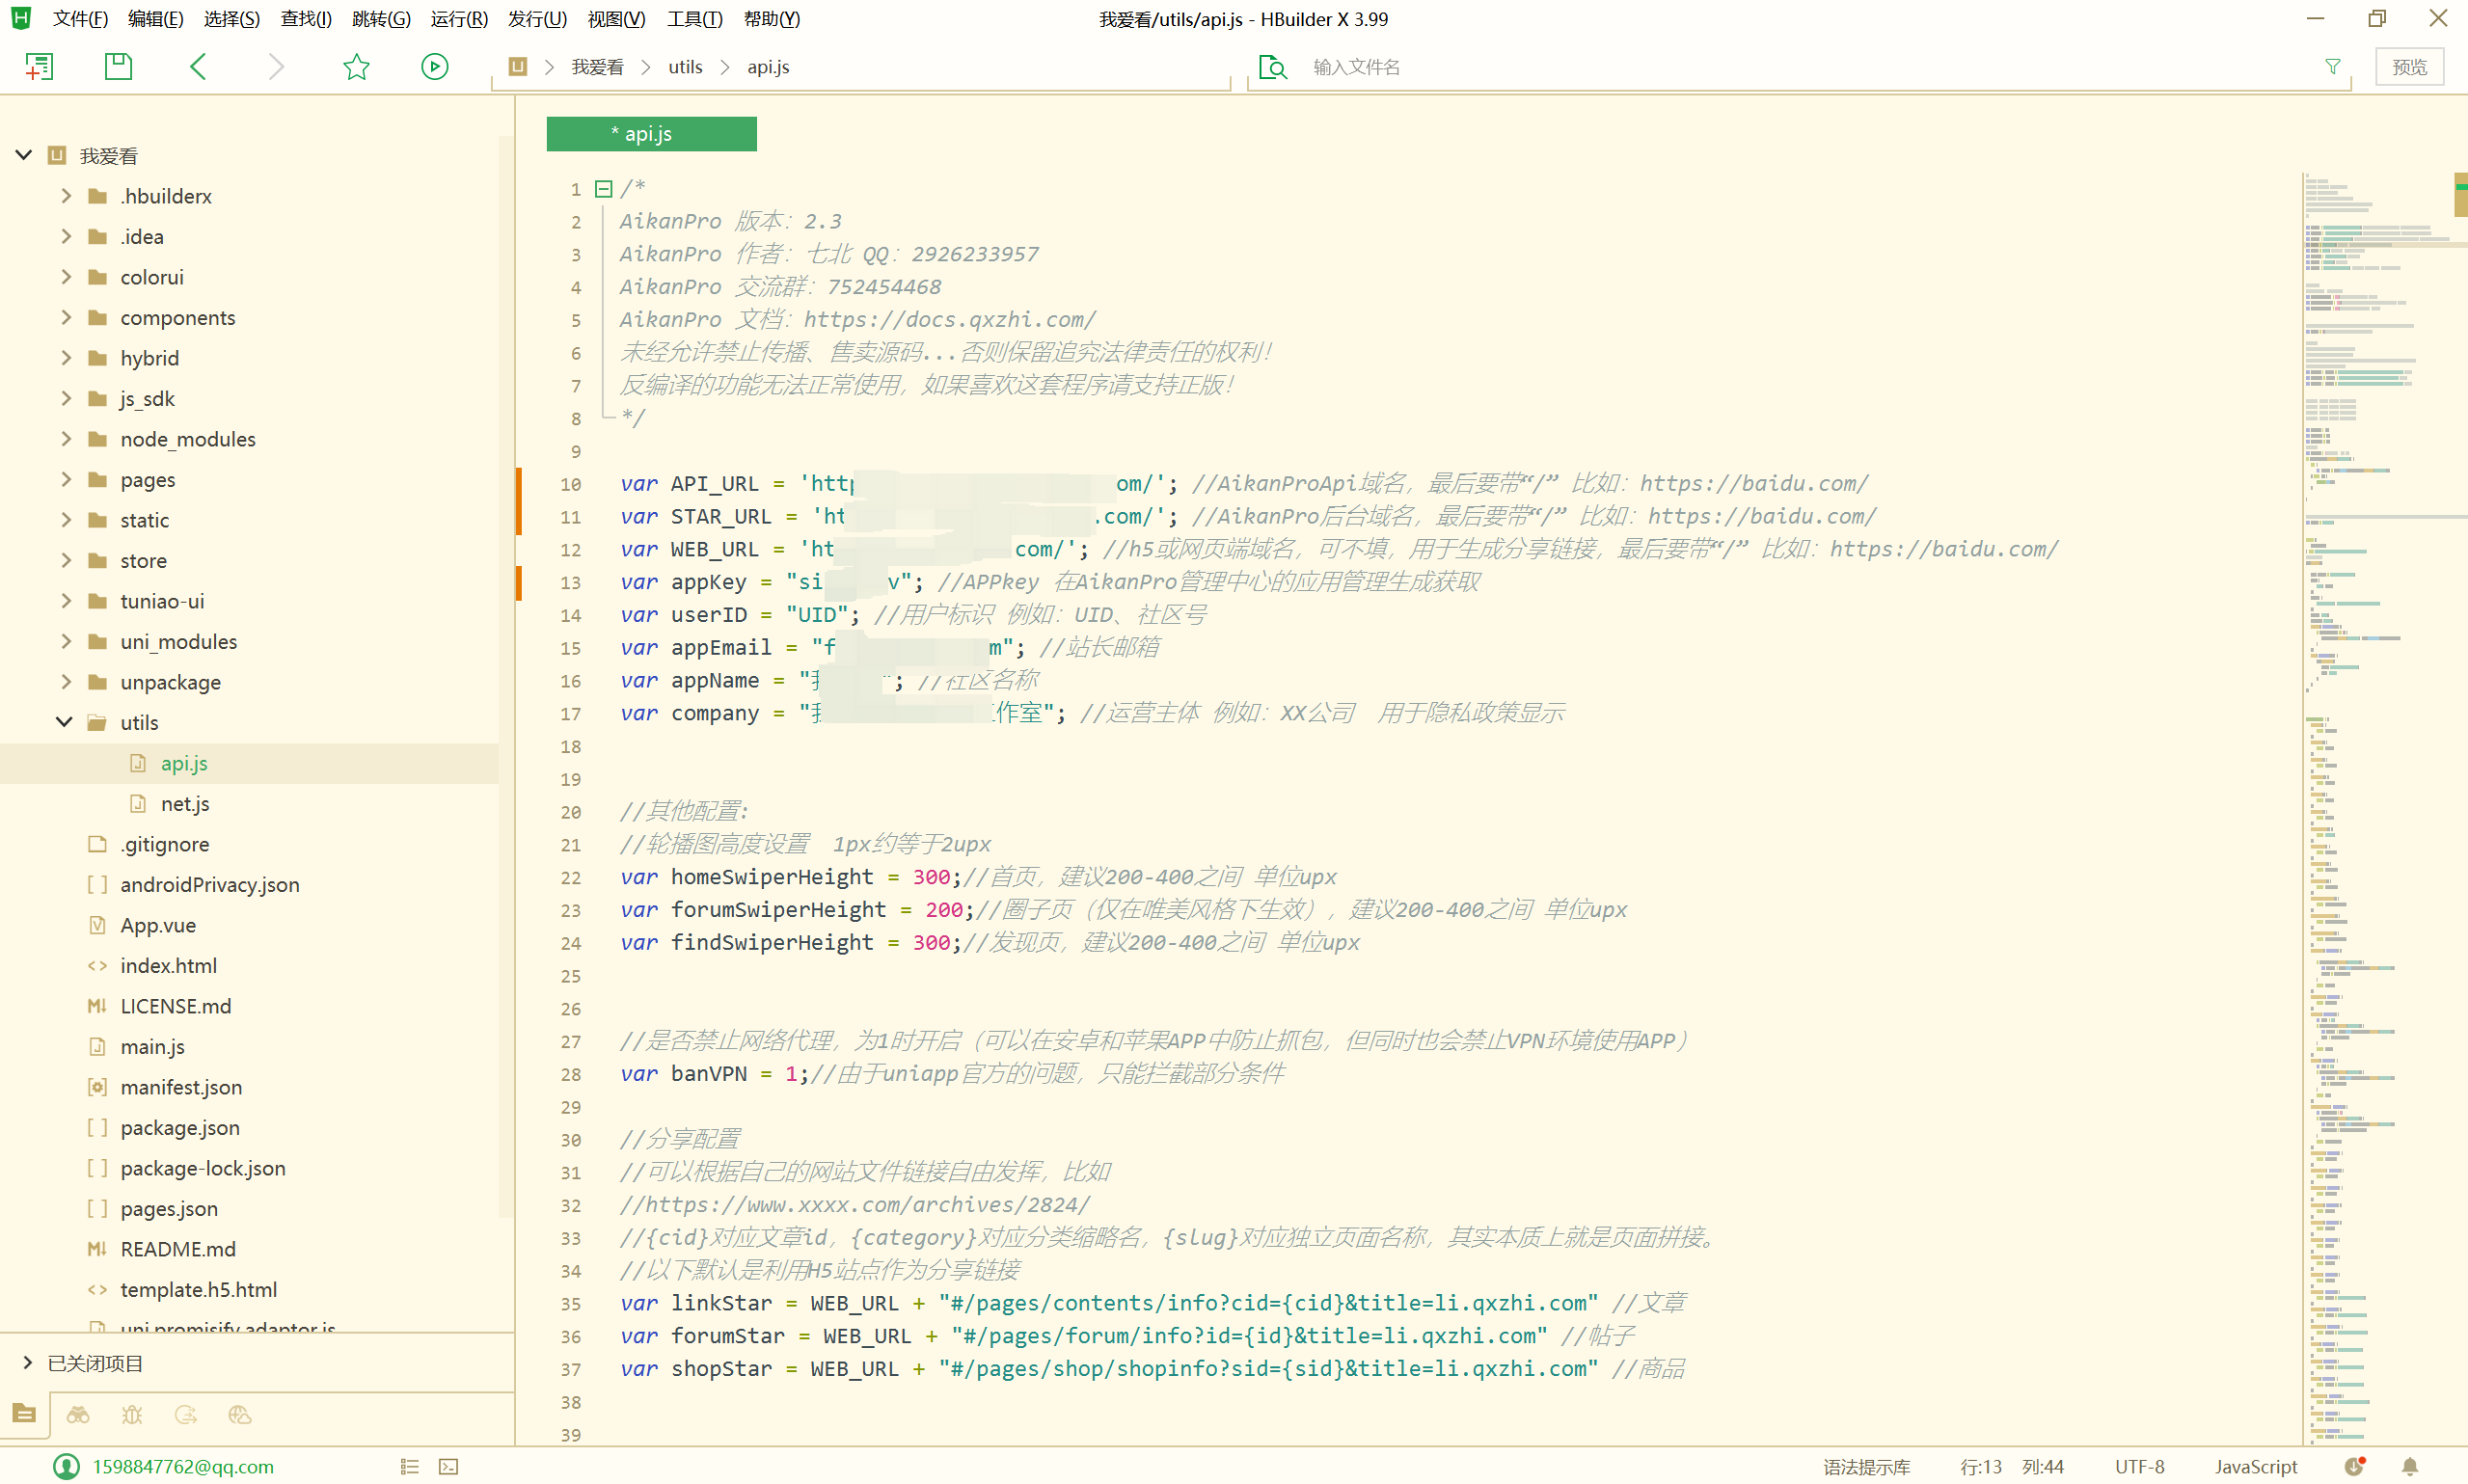The width and height of the screenshot is (2468, 1484).
Task: Select the api.js editor tab
Action: tap(651, 134)
